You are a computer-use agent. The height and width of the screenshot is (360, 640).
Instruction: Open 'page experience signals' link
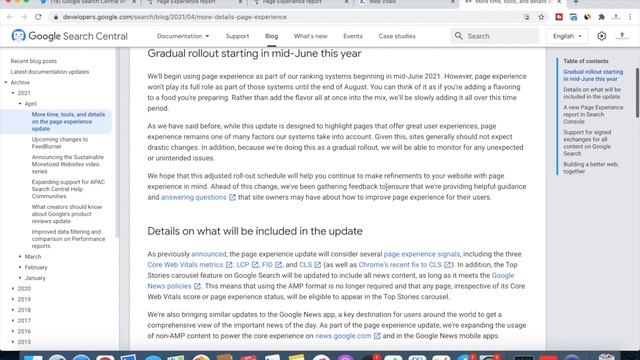pos(422,254)
